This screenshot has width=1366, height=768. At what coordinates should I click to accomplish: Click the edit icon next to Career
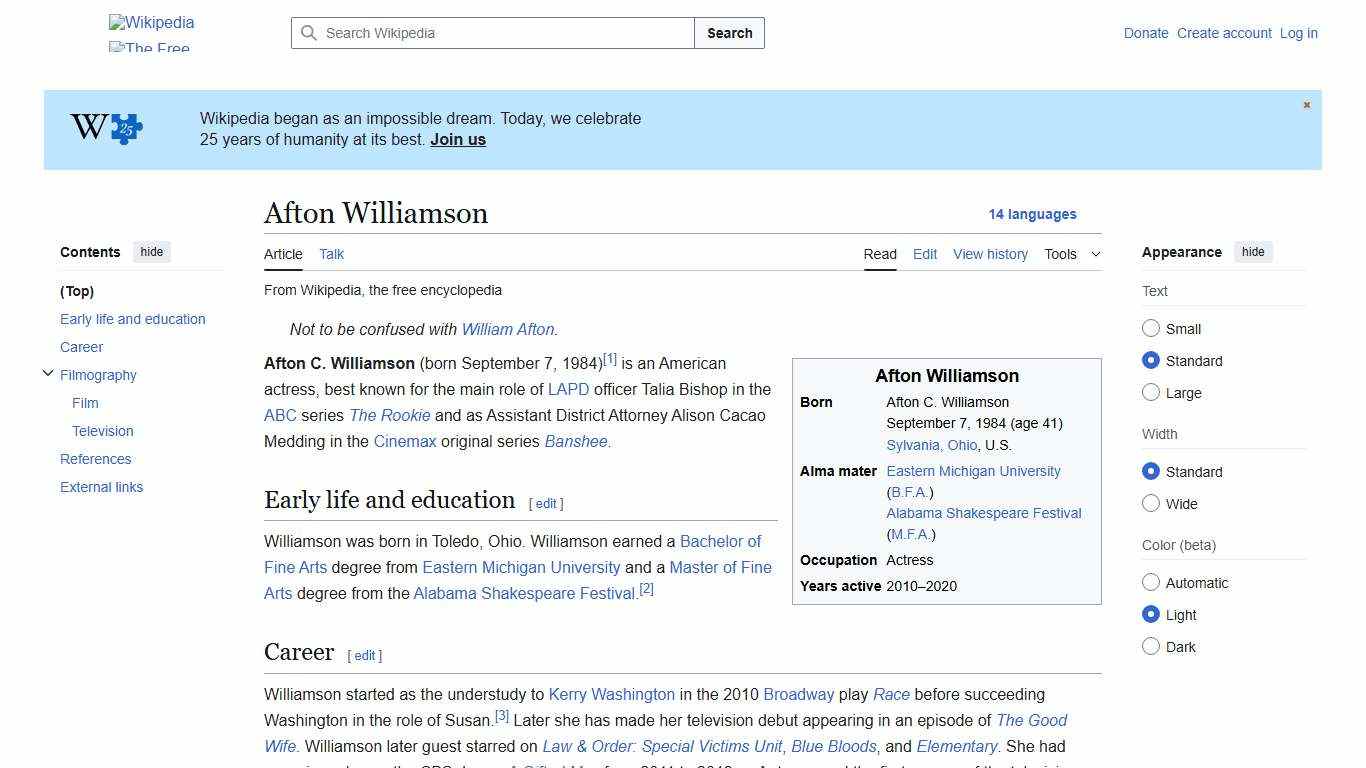coord(364,655)
